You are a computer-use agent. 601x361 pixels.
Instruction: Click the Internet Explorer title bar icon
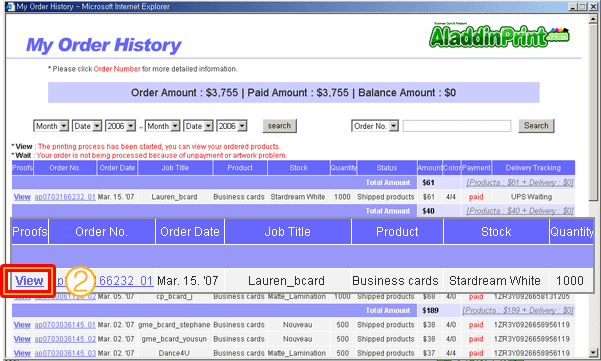[10, 7]
